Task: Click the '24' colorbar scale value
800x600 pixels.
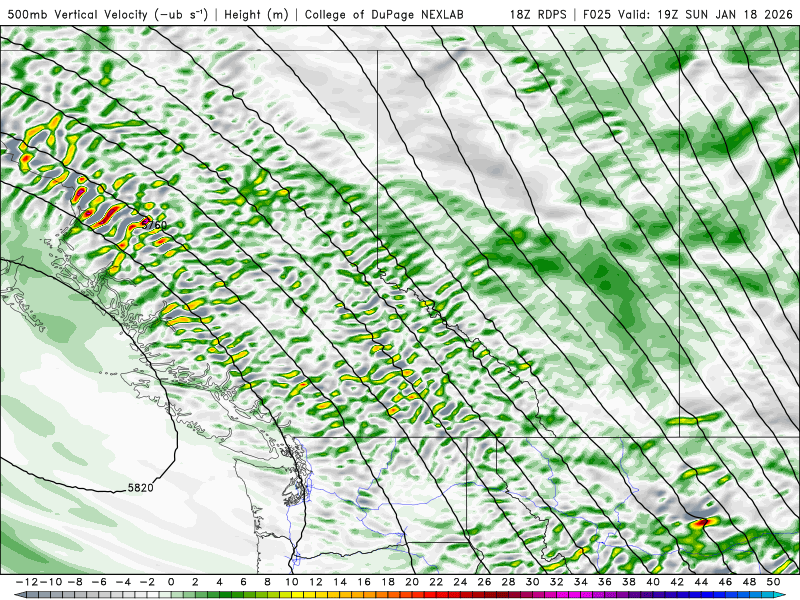Action: pos(460,582)
